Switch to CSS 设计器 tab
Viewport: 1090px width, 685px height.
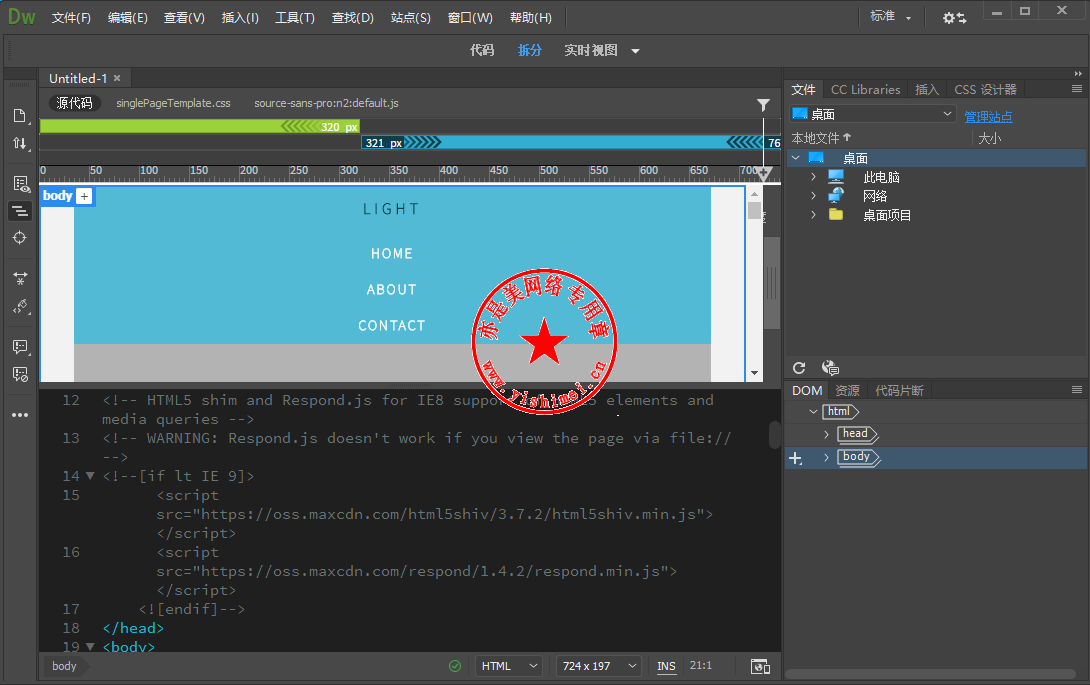985,90
